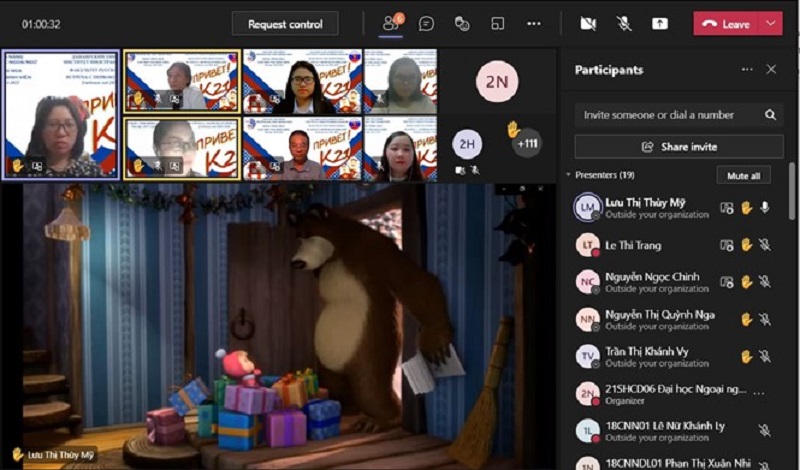The height and width of the screenshot is (470, 800).
Task: Open the Participants panel more options
Action: [746, 70]
